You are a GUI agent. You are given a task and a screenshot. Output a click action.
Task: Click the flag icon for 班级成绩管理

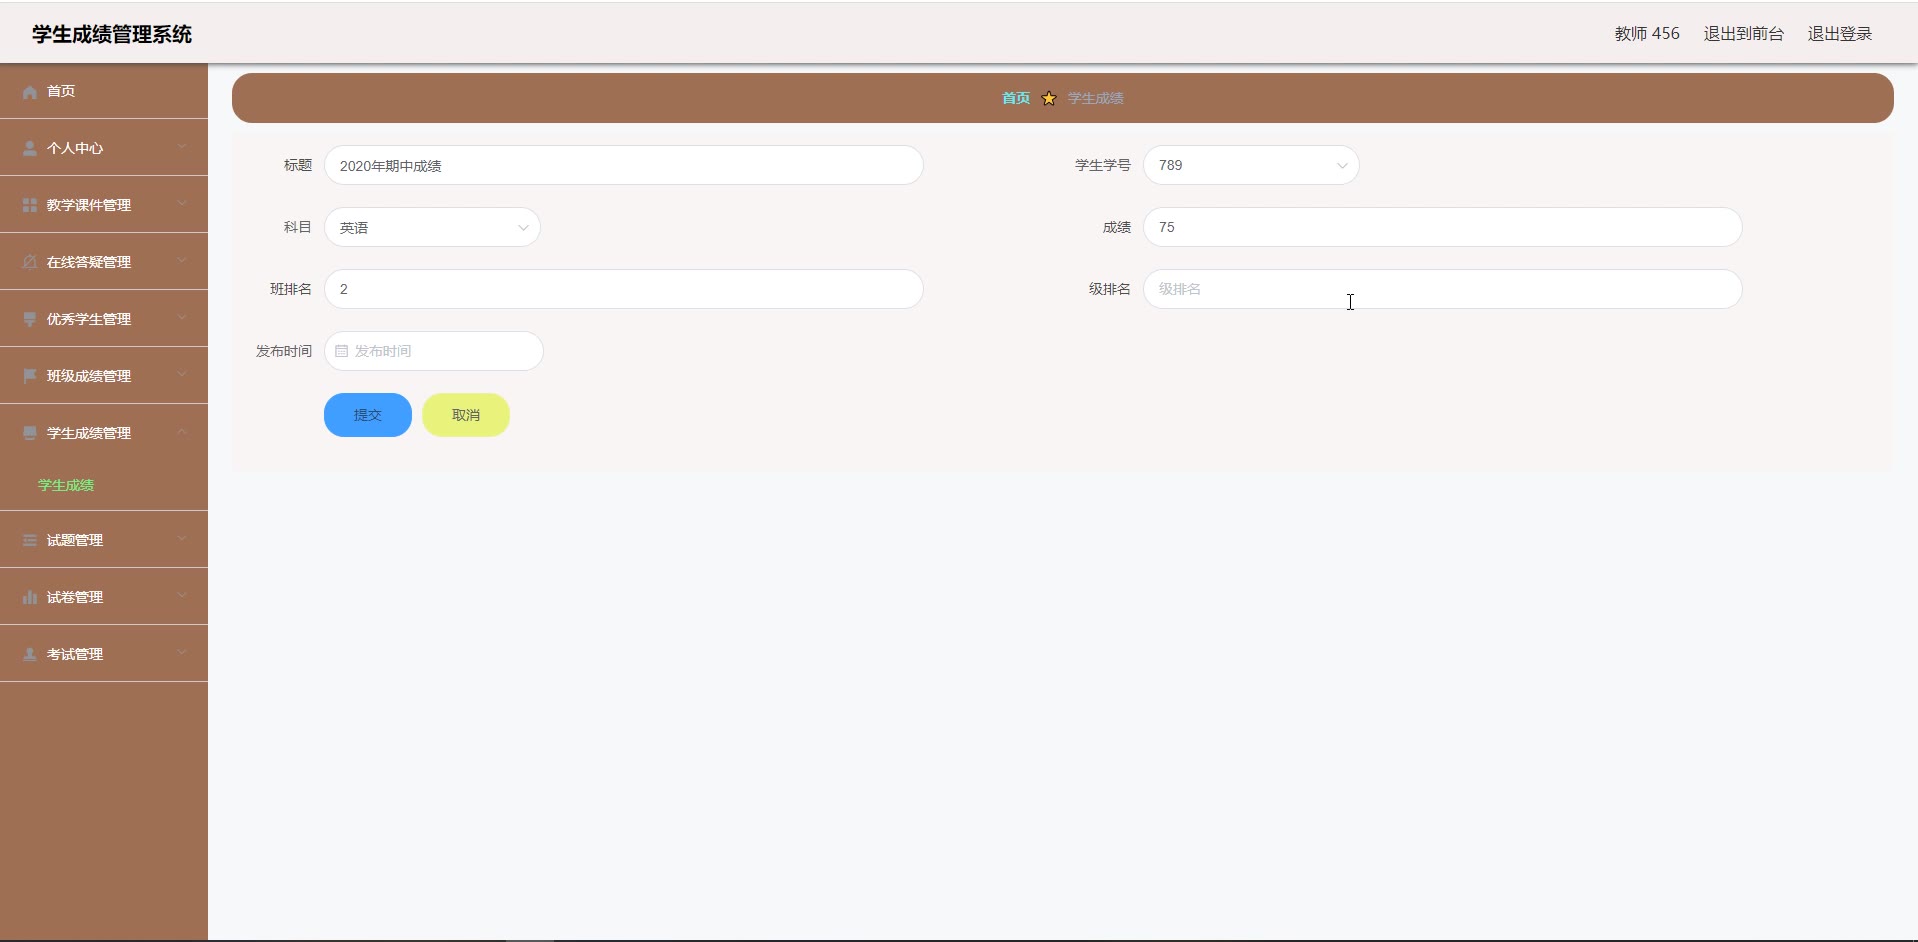click(x=30, y=376)
